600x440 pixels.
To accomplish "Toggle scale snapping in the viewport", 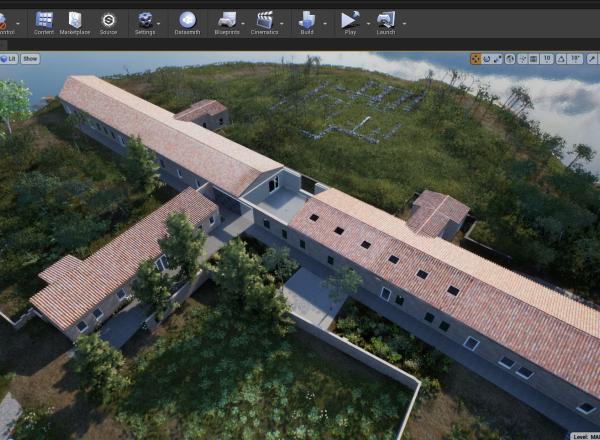I will point(592,59).
